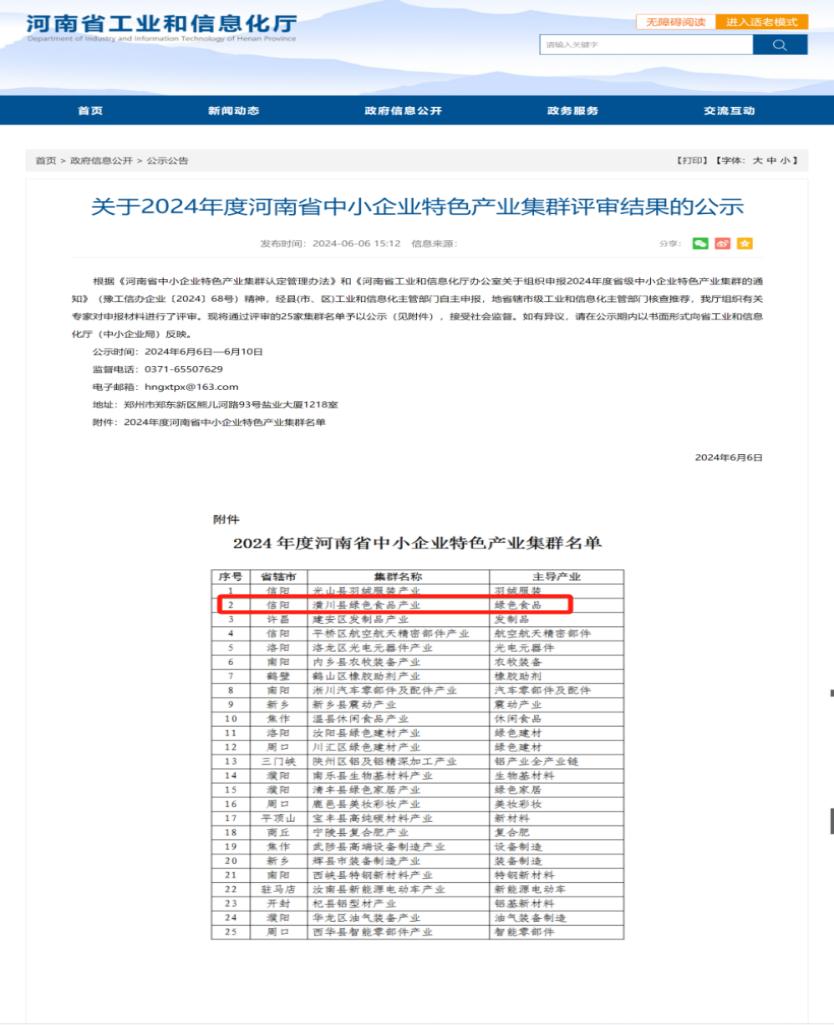Click the date 2024年6月6日 at article end

click(x=729, y=457)
